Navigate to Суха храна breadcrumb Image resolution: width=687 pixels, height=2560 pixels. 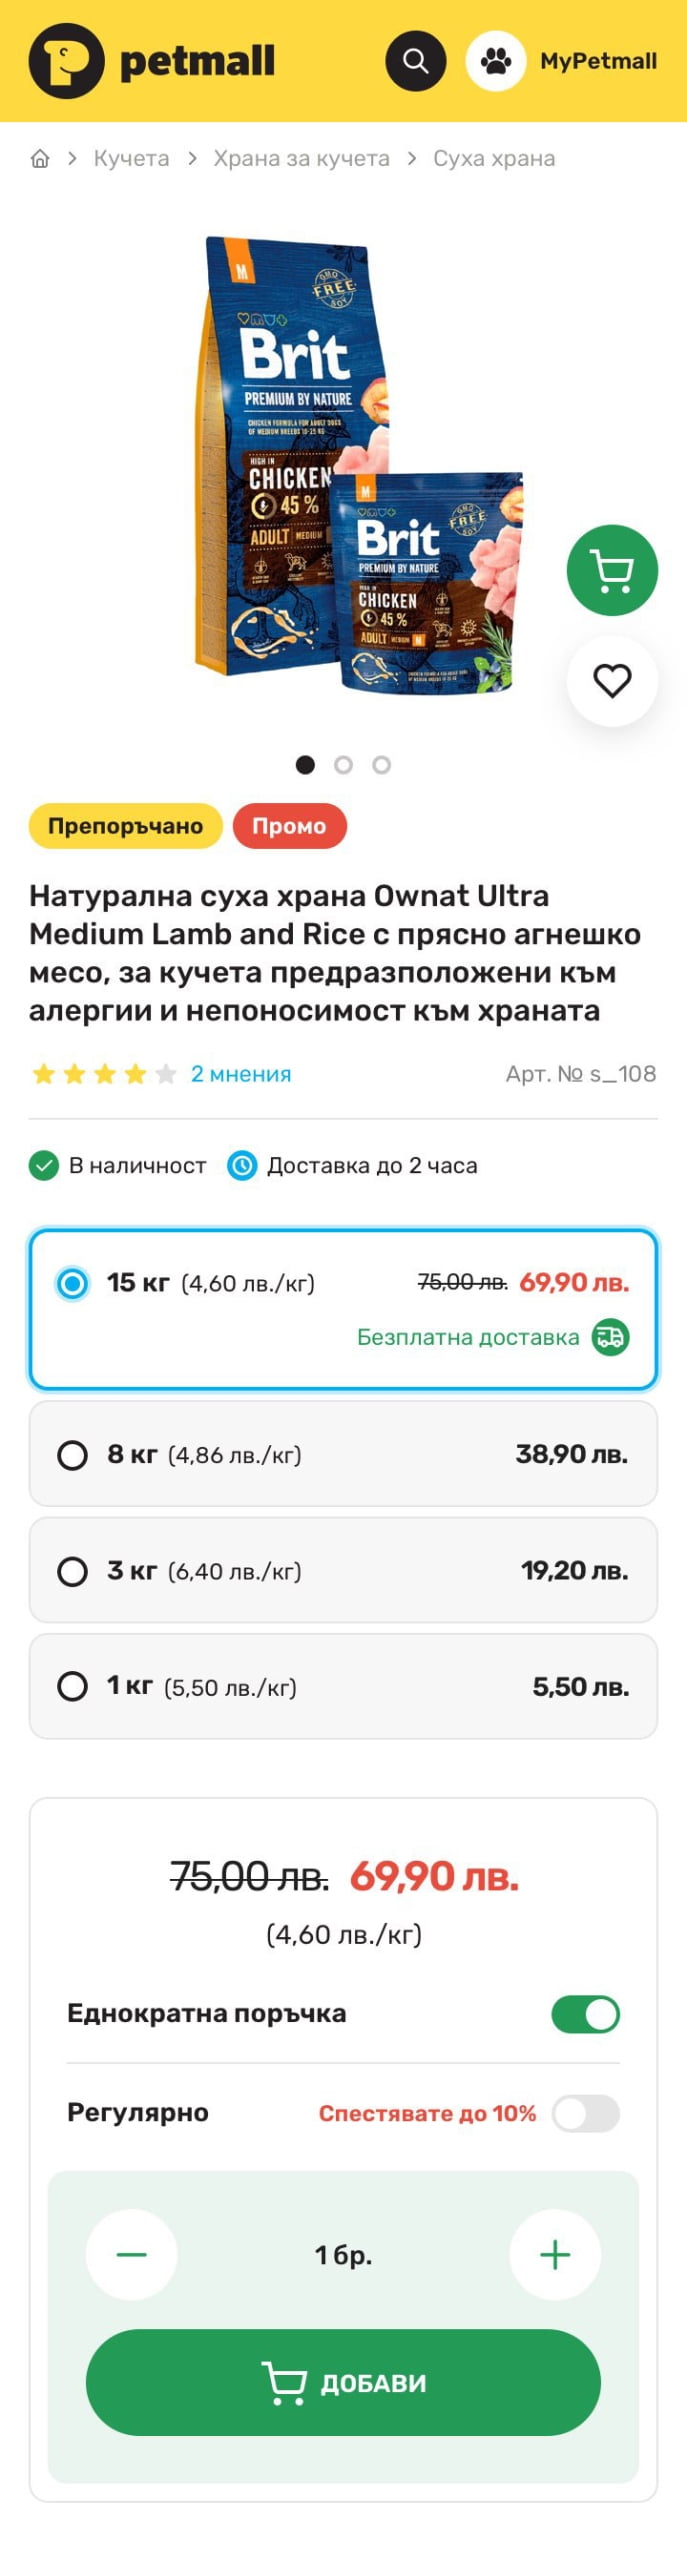click(x=494, y=159)
